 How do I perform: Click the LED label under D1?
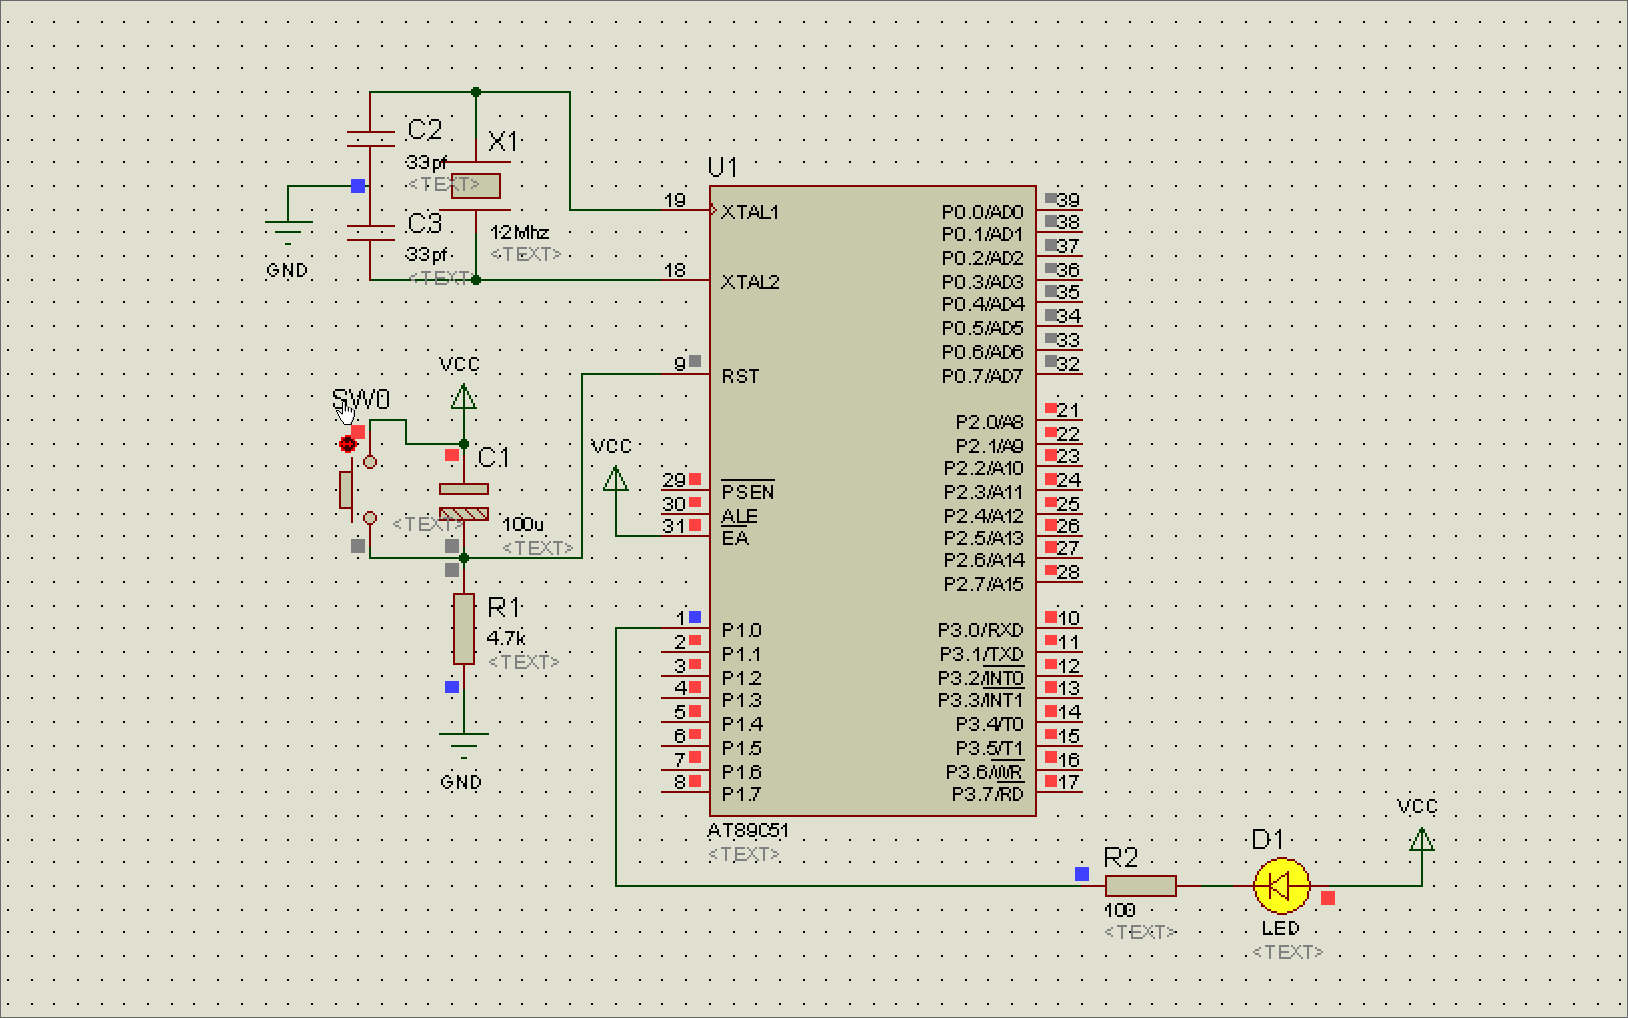click(1280, 928)
